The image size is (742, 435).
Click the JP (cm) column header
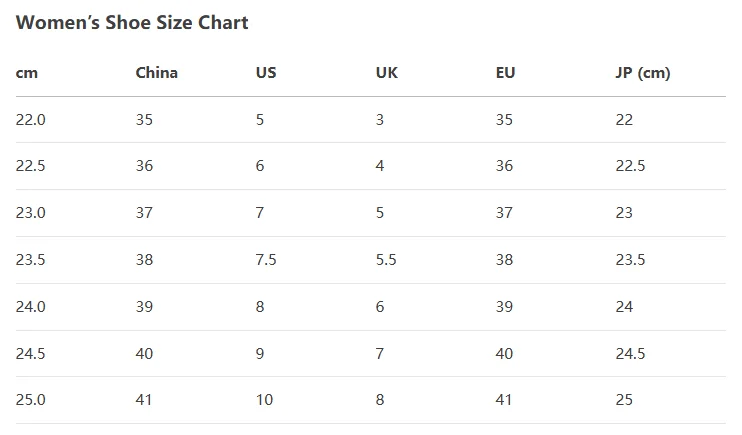tap(642, 73)
